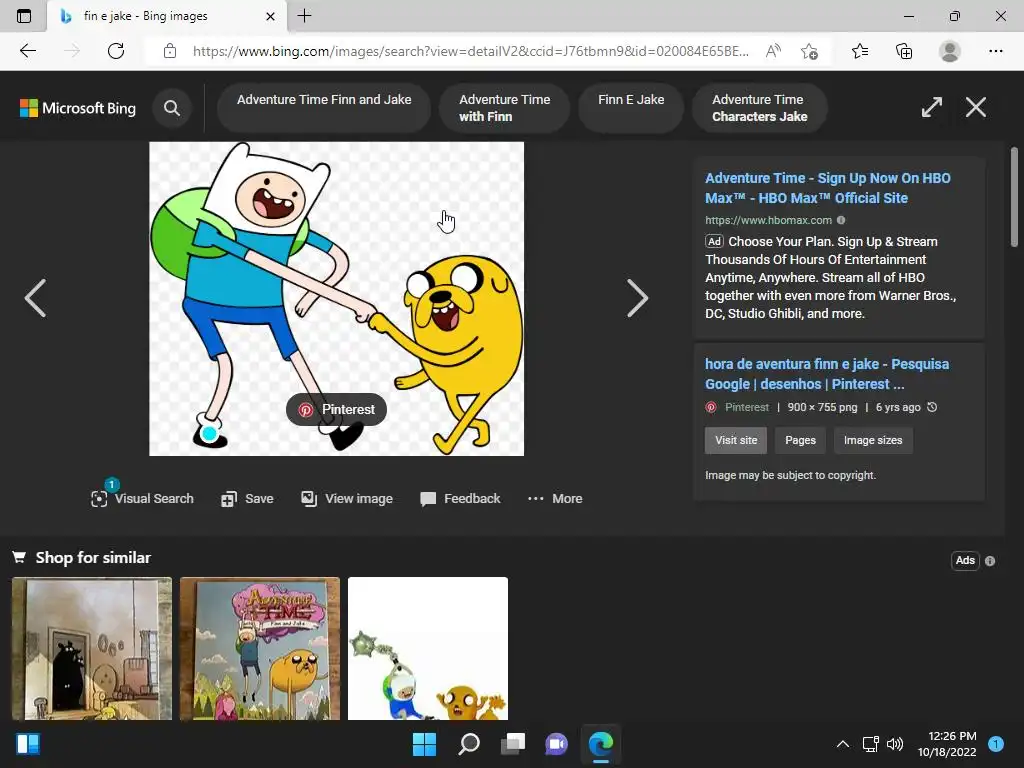Open Windows Widgets from taskbar
Viewport: 1024px width, 768px height.
pos(28,744)
